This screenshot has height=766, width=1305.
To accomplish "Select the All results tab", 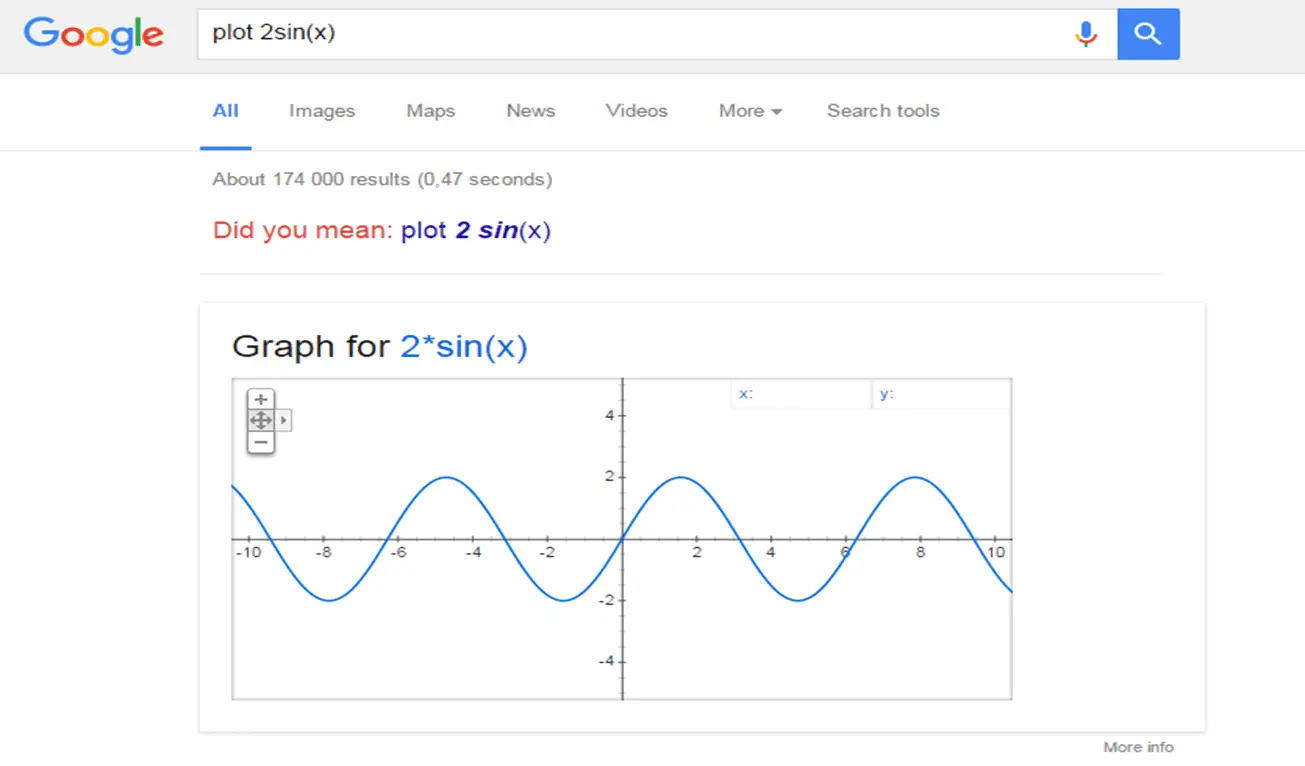I will 226,111.
